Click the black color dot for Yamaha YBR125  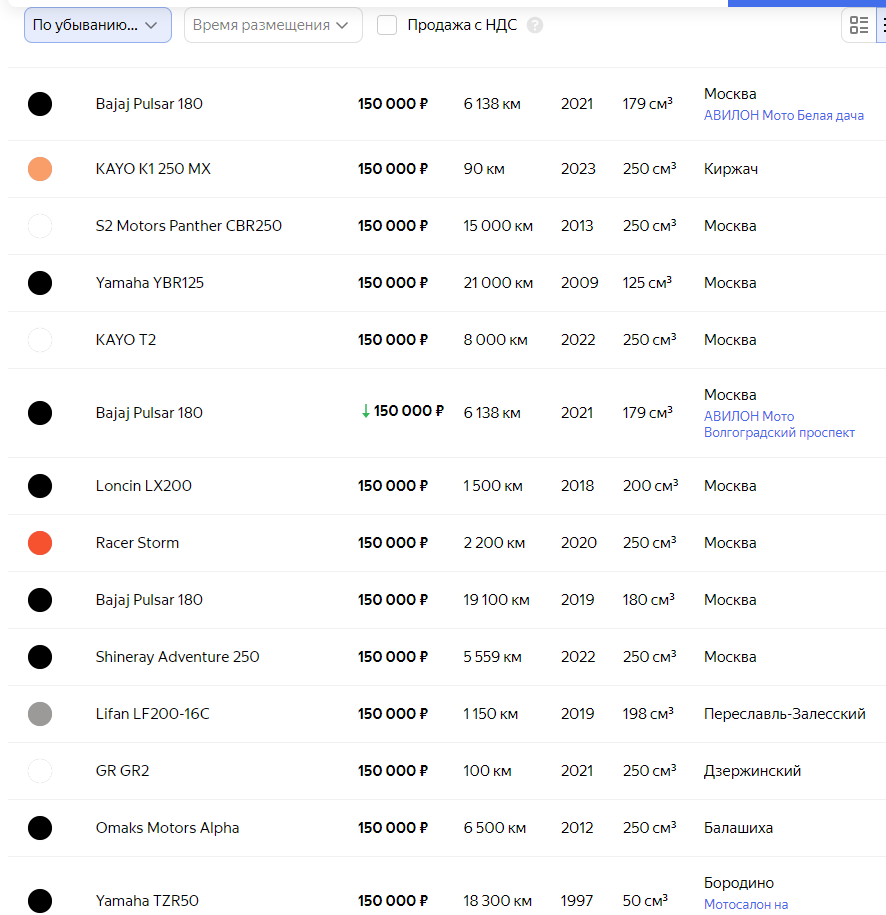(x=40, y=283)
